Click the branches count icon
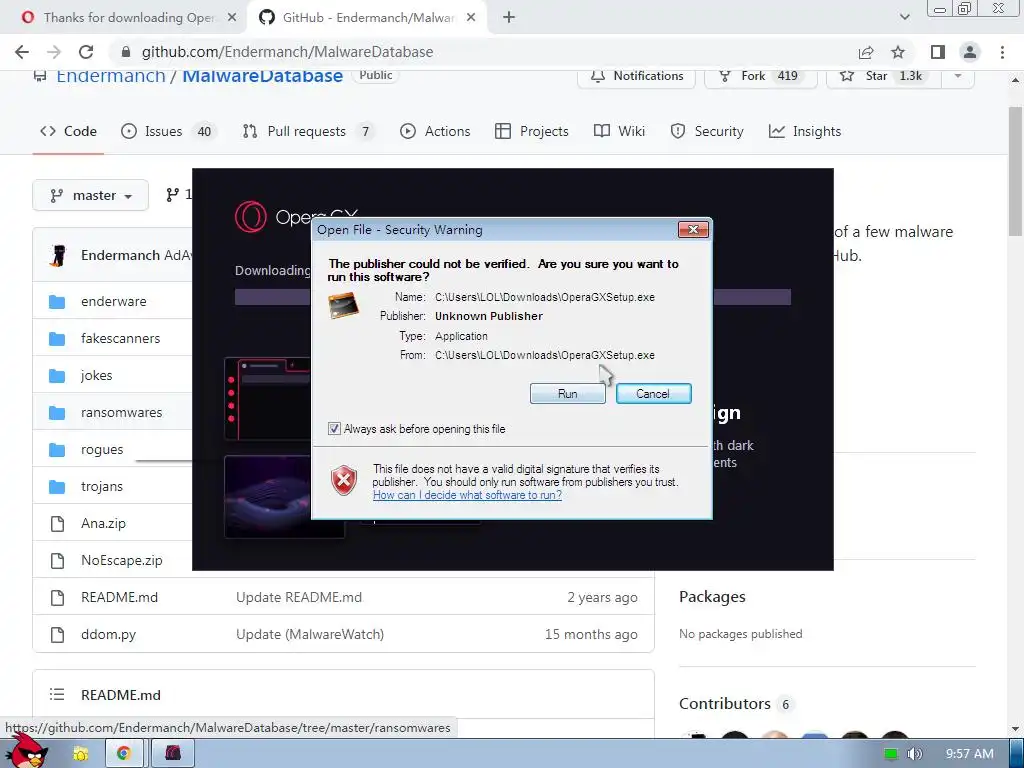The height and width of the screenshot is (768, 1024). (172, 195)
